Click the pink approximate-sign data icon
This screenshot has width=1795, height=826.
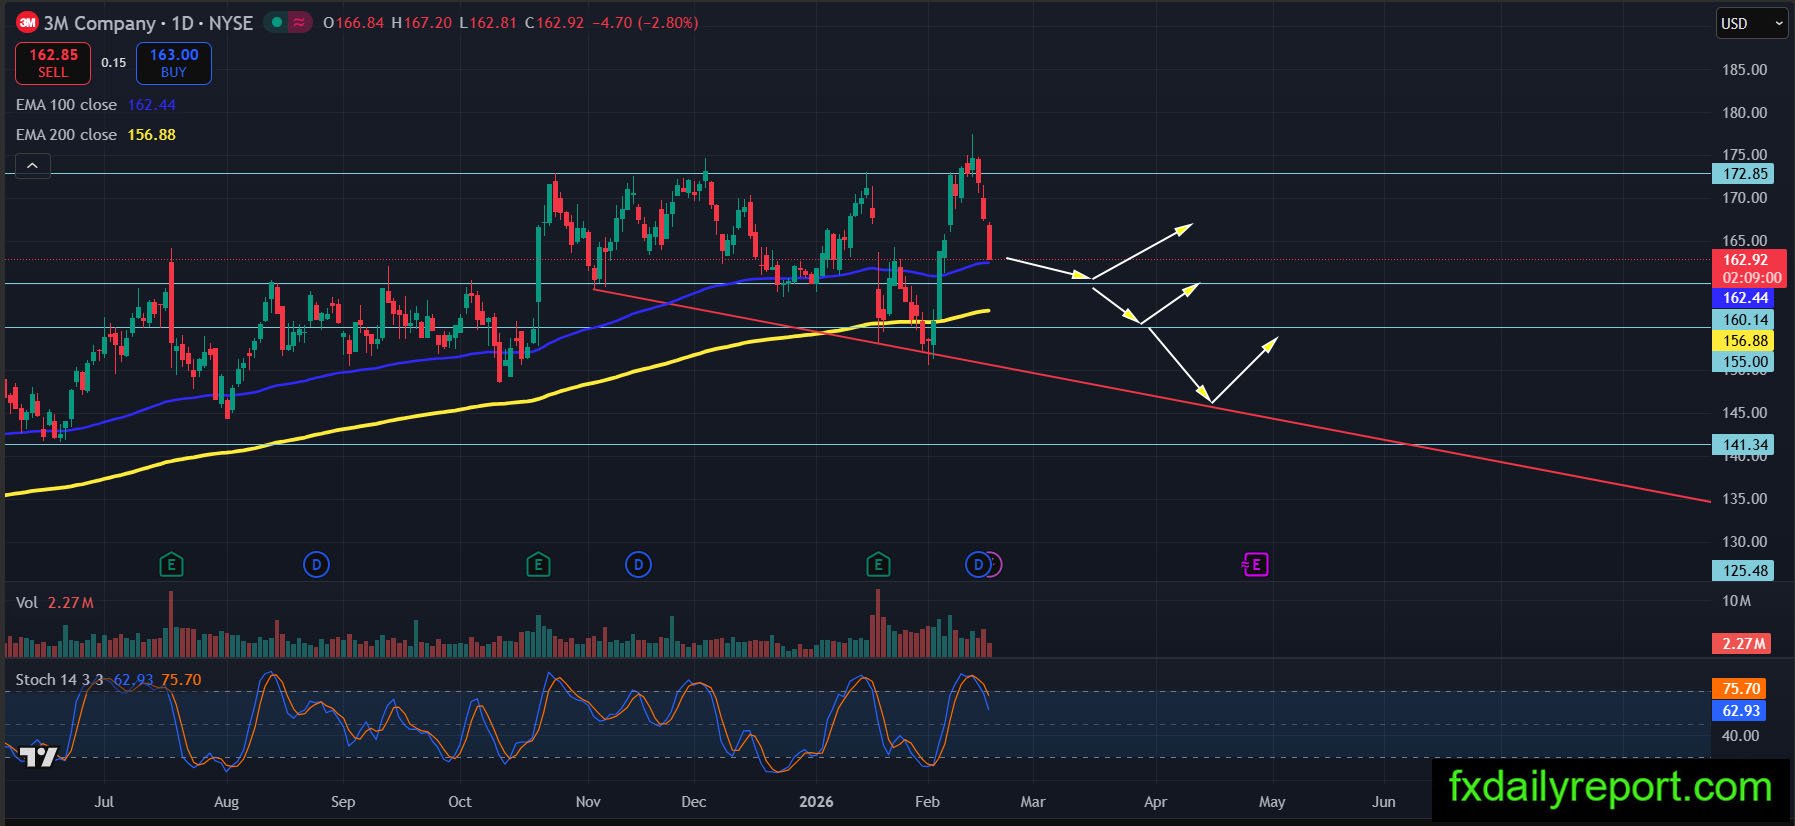pos(298,22)
